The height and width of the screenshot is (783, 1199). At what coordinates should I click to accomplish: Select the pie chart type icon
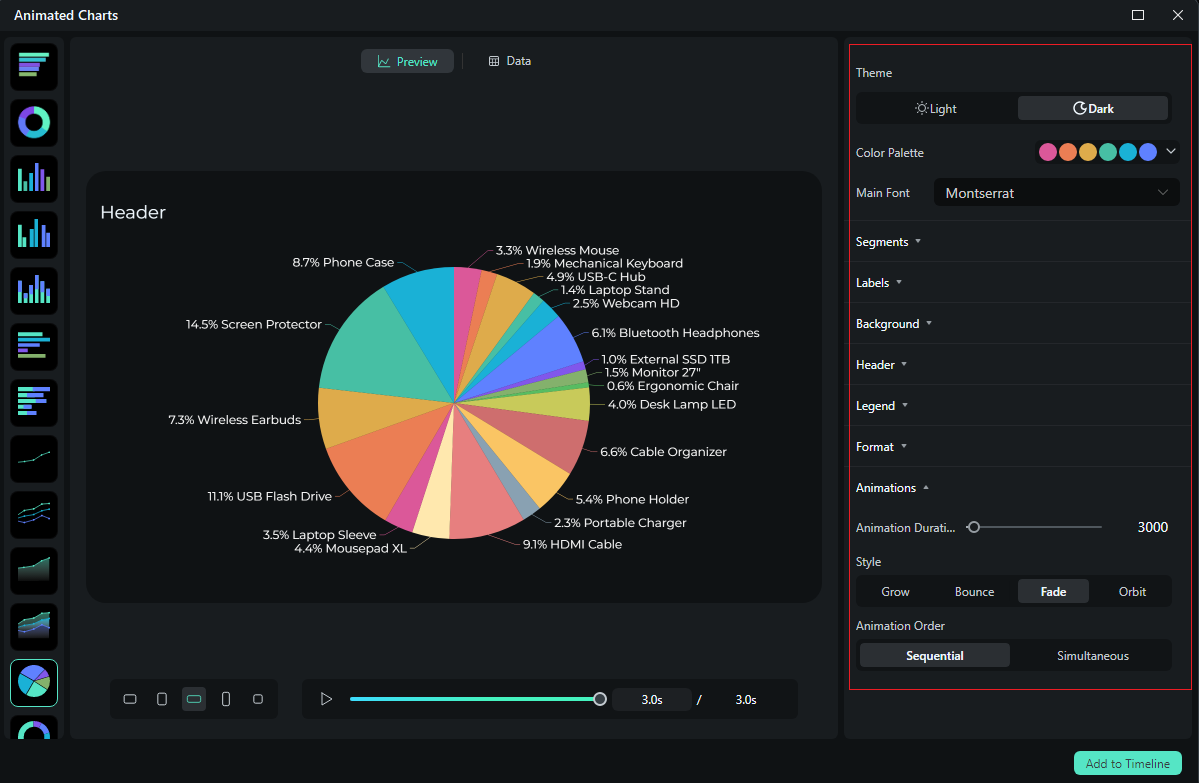(x=33, y=682)
